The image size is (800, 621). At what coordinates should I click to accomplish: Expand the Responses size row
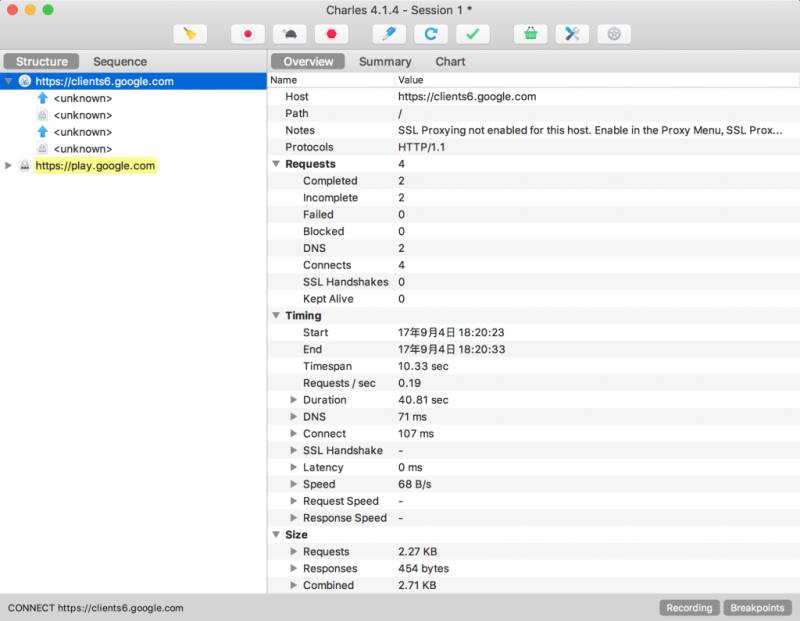(x=293, y=568)
